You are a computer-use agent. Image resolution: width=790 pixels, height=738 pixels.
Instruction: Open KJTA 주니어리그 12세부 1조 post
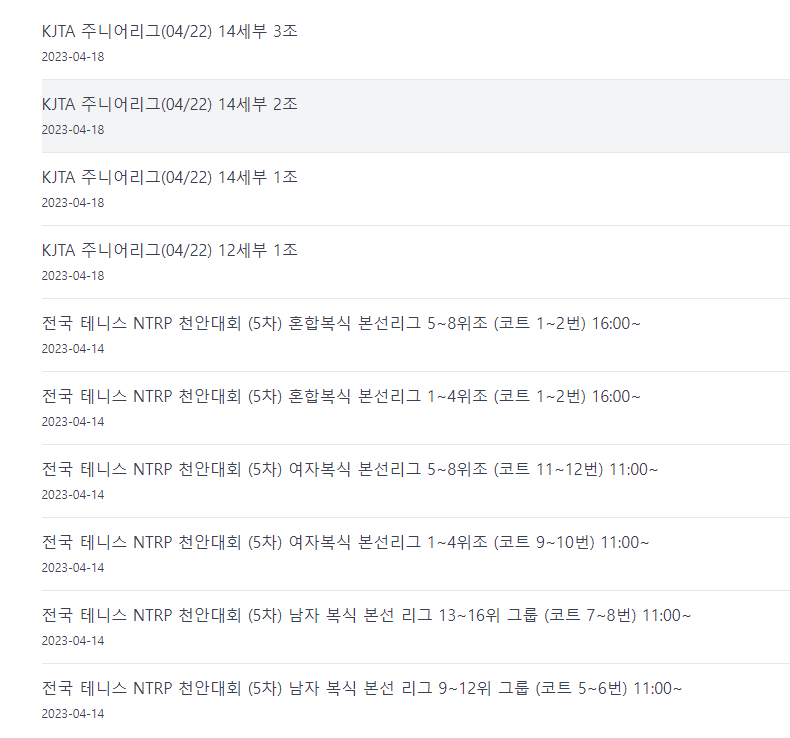[x=170, y=250]
